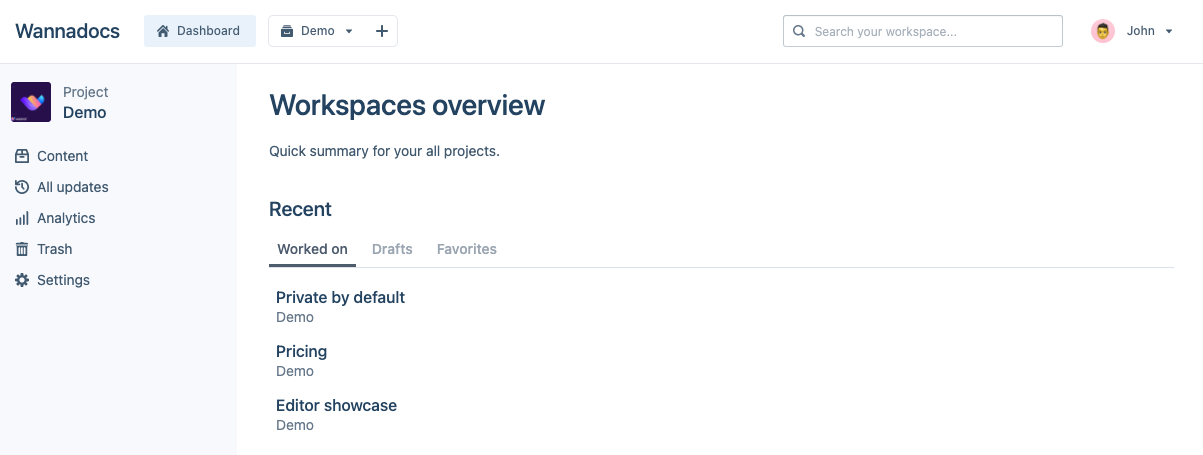Open the John user menu caret
The image size is (1203, 455).
pyautogui.click(x=1169, y=31)
